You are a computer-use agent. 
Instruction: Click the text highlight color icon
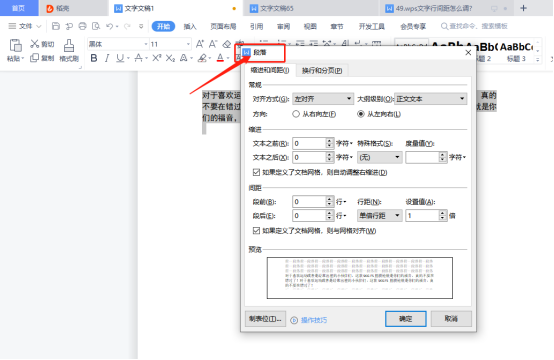click(x=202, y=58)
